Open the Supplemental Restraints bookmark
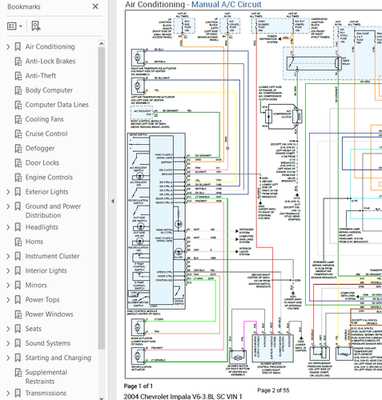Viewport: 382px width, 400px height. pos(46,377)
